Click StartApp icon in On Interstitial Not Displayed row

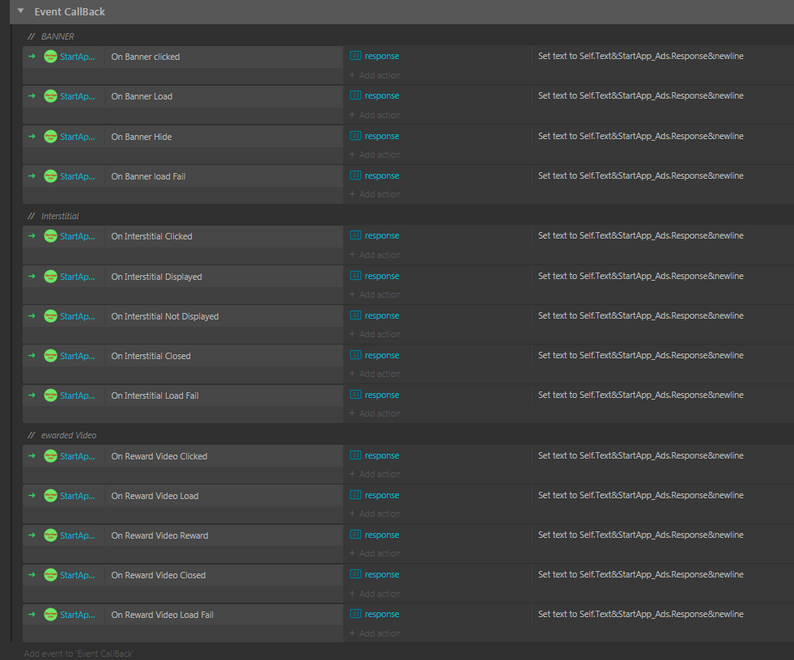coord(51,316)
